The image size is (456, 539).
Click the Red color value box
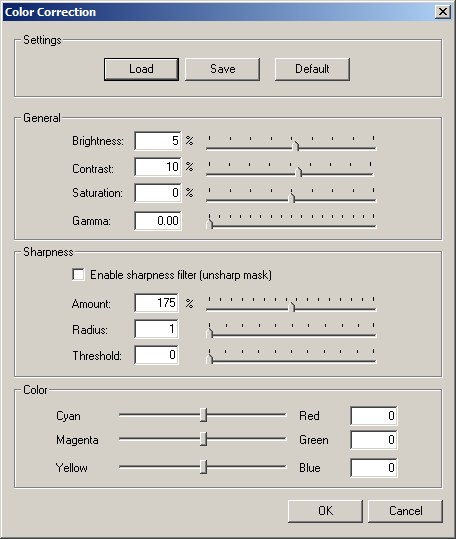[374, 415]
